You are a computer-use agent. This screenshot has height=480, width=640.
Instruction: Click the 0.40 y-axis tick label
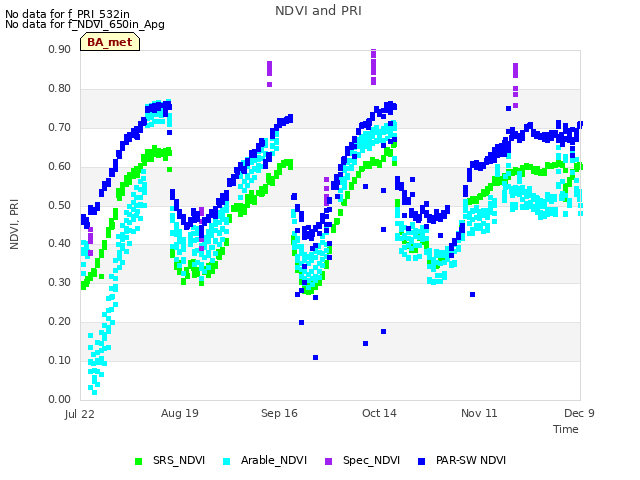pos(60,243)
